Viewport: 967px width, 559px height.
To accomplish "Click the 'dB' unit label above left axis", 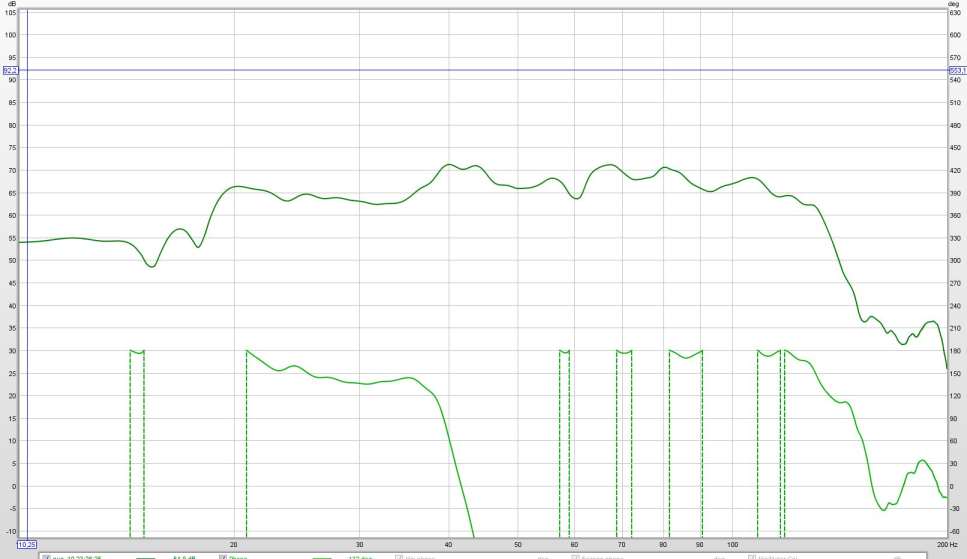I will coord(12,4).
